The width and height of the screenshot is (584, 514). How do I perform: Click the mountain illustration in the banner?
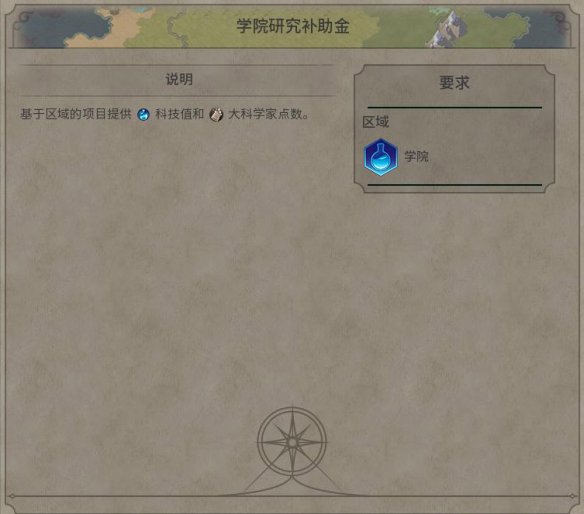coord(448,28)
